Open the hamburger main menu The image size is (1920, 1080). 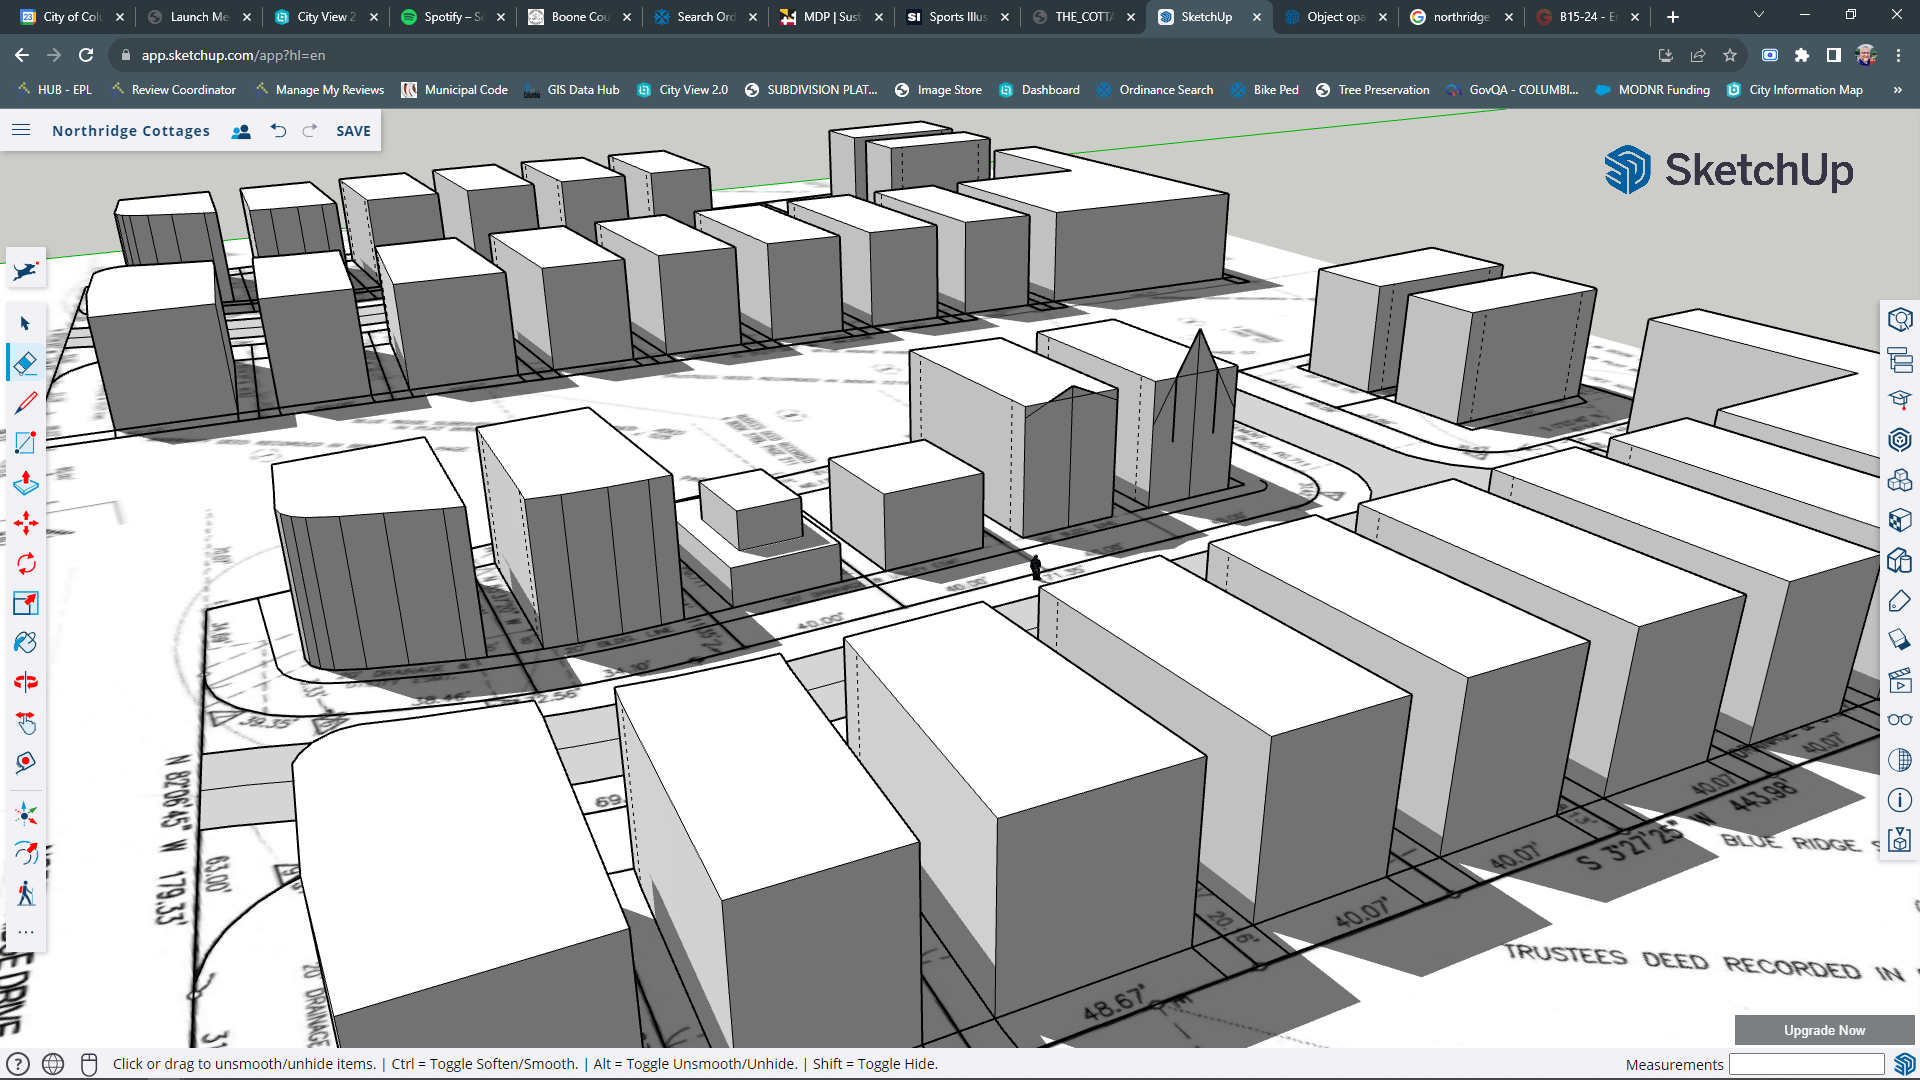point(21,130)
